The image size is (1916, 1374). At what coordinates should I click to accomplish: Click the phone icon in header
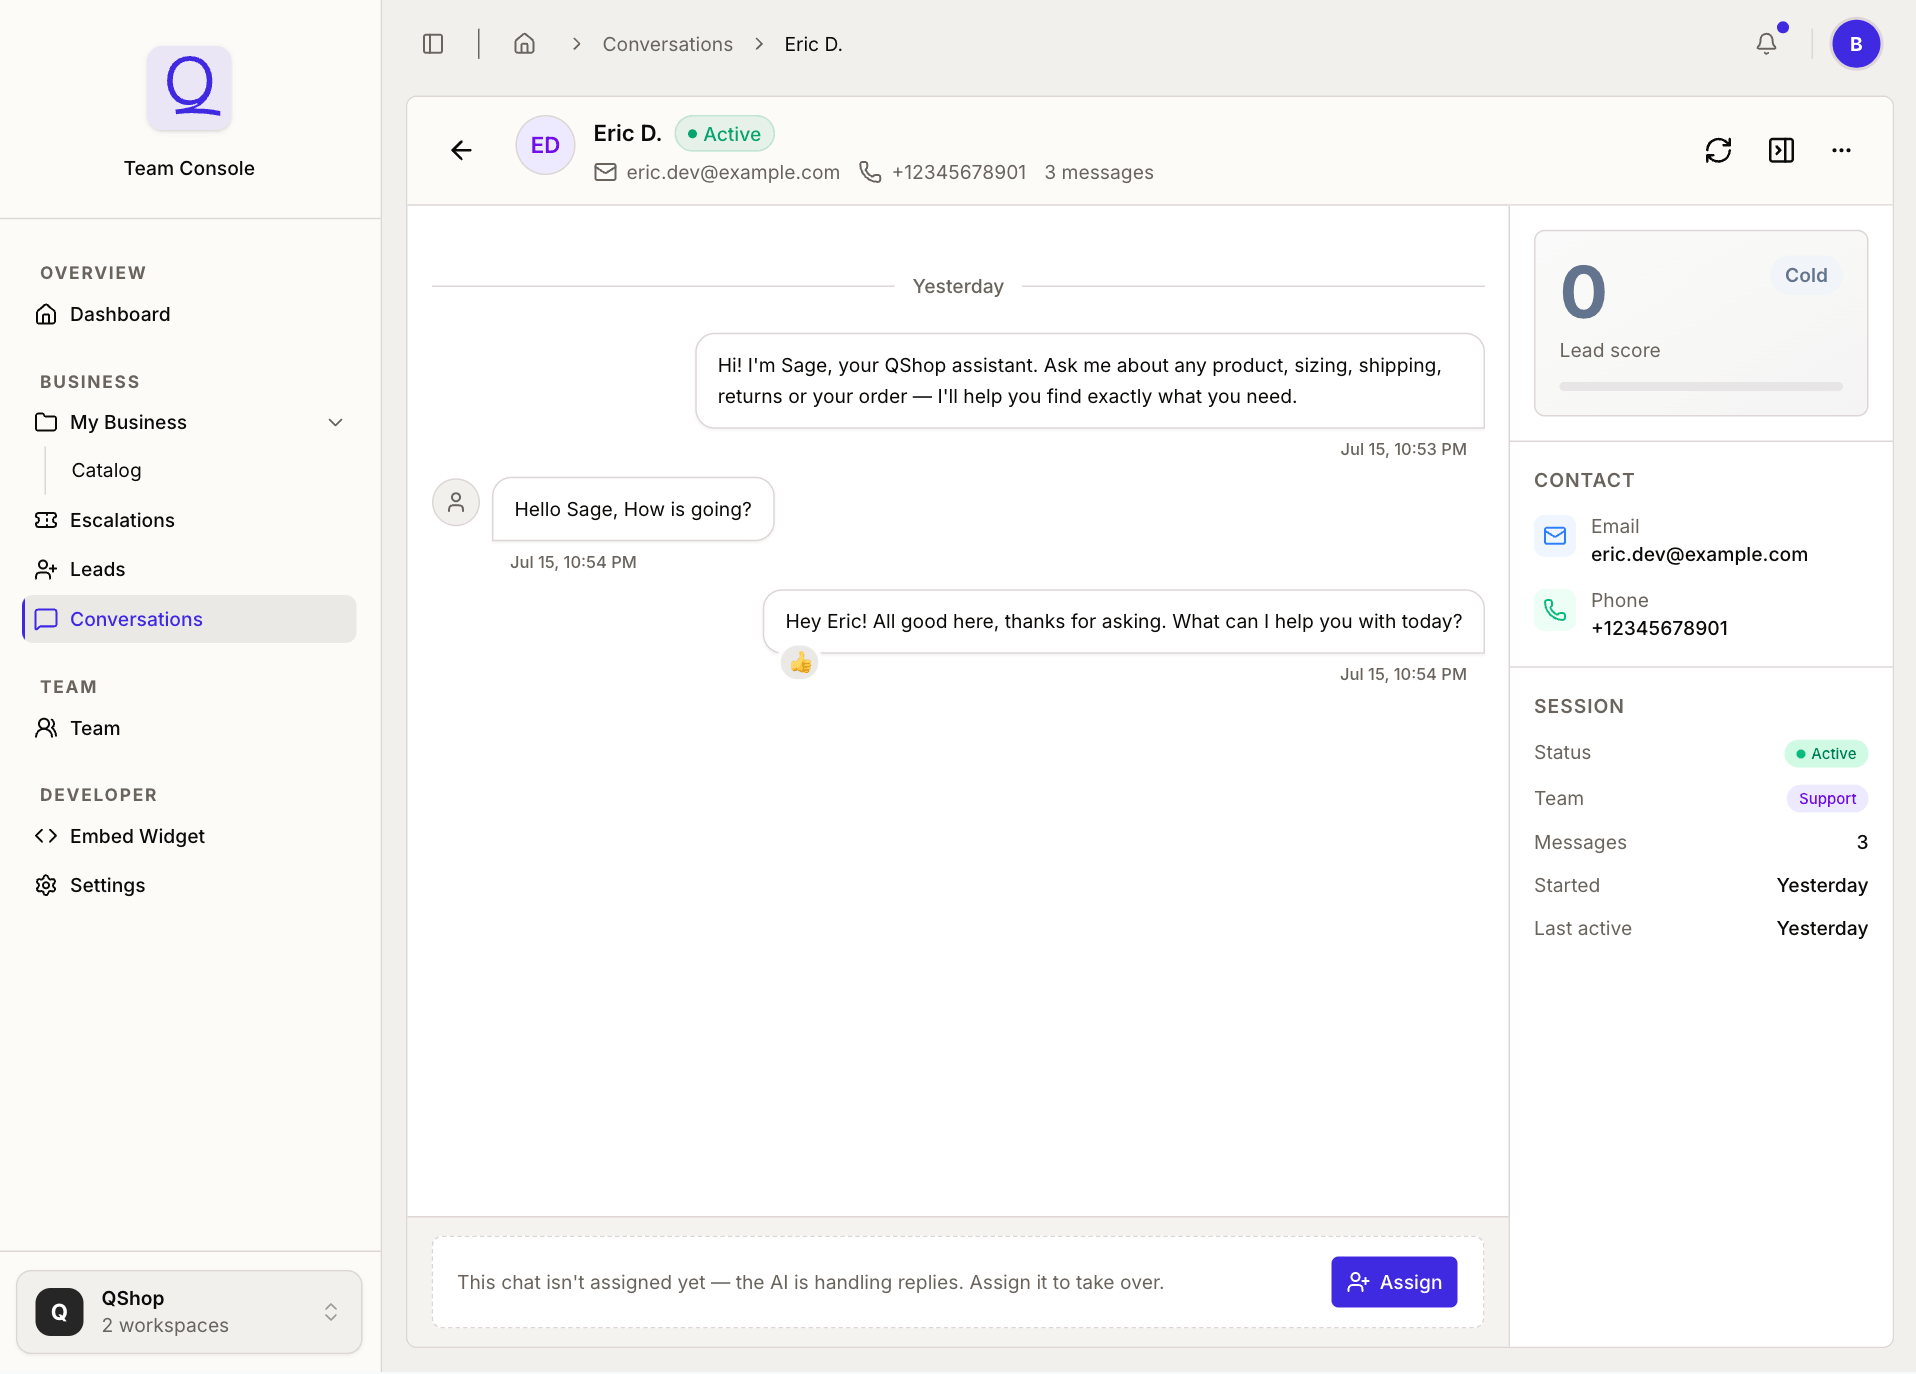870,172
